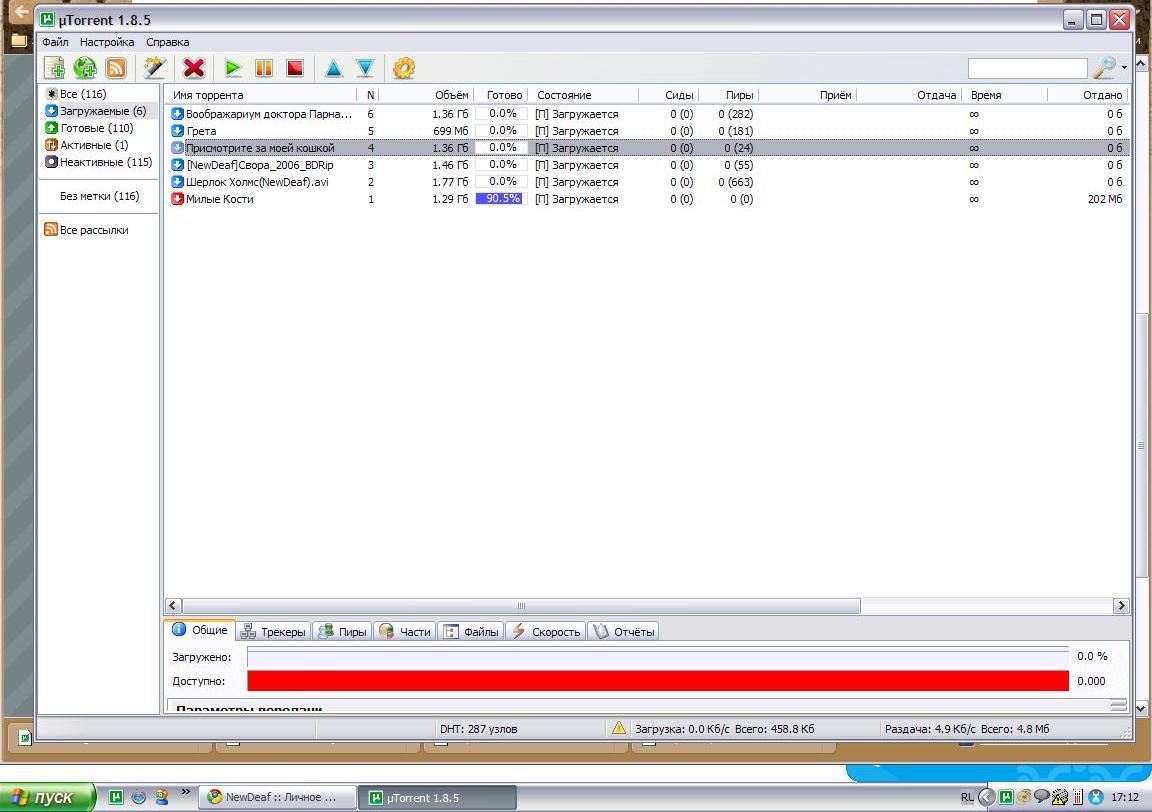Click the Add Torrent toolbar icon
Image resolution: width=1152 pixels, height=812 pixels.
tap(54, 68)
